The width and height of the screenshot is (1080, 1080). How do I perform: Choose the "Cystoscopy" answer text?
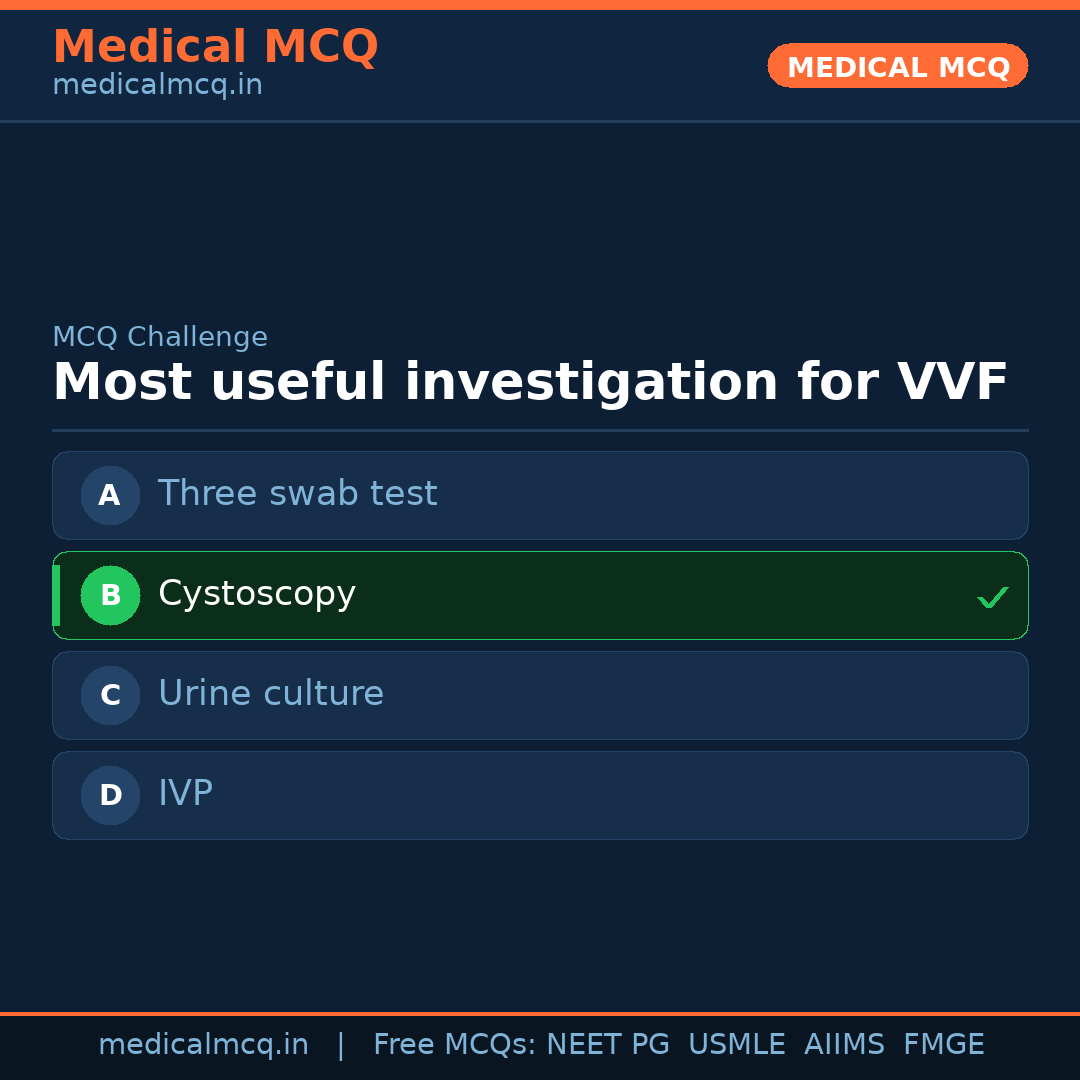(257, 594)
